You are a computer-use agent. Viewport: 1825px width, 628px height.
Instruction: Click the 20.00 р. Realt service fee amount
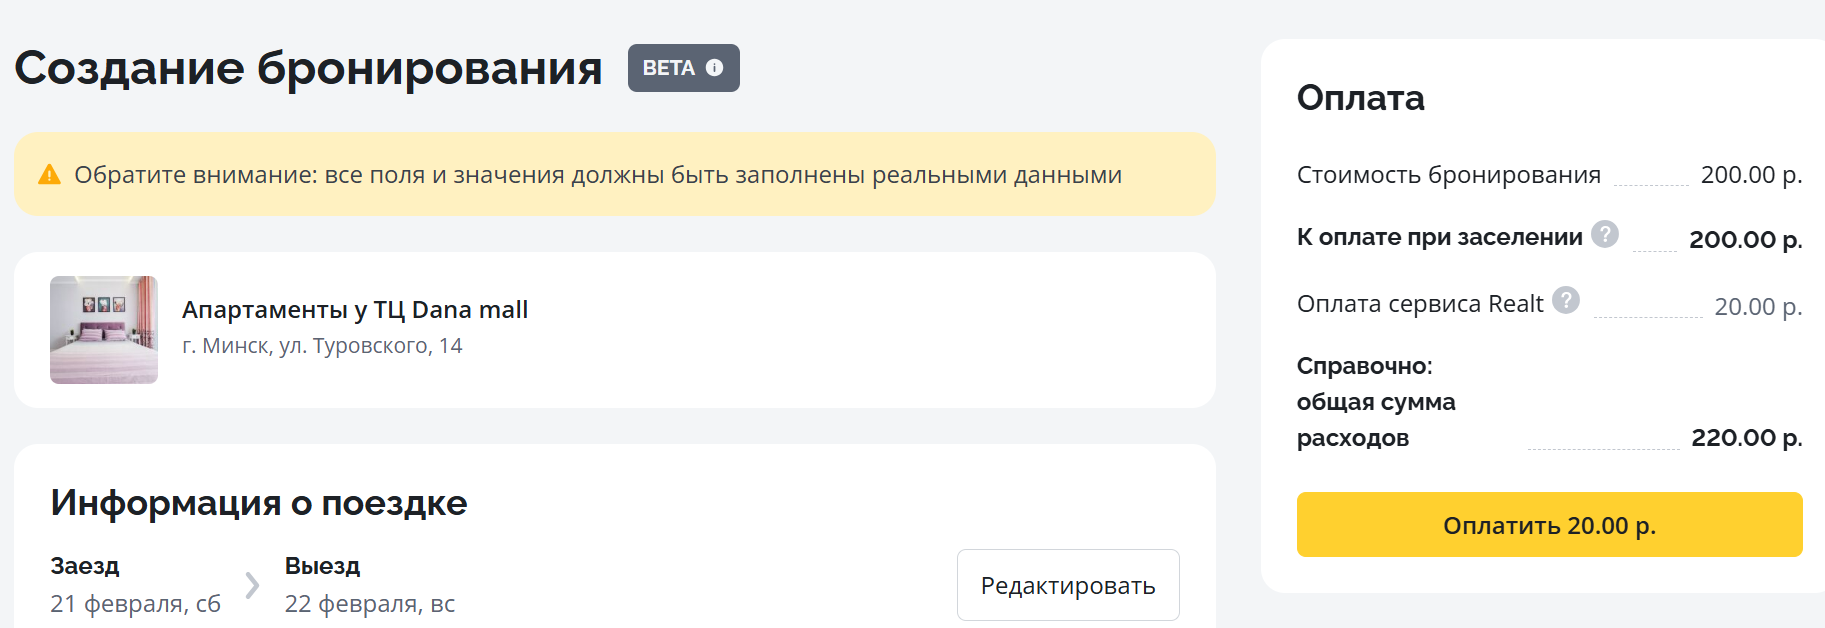[1758, 307]
